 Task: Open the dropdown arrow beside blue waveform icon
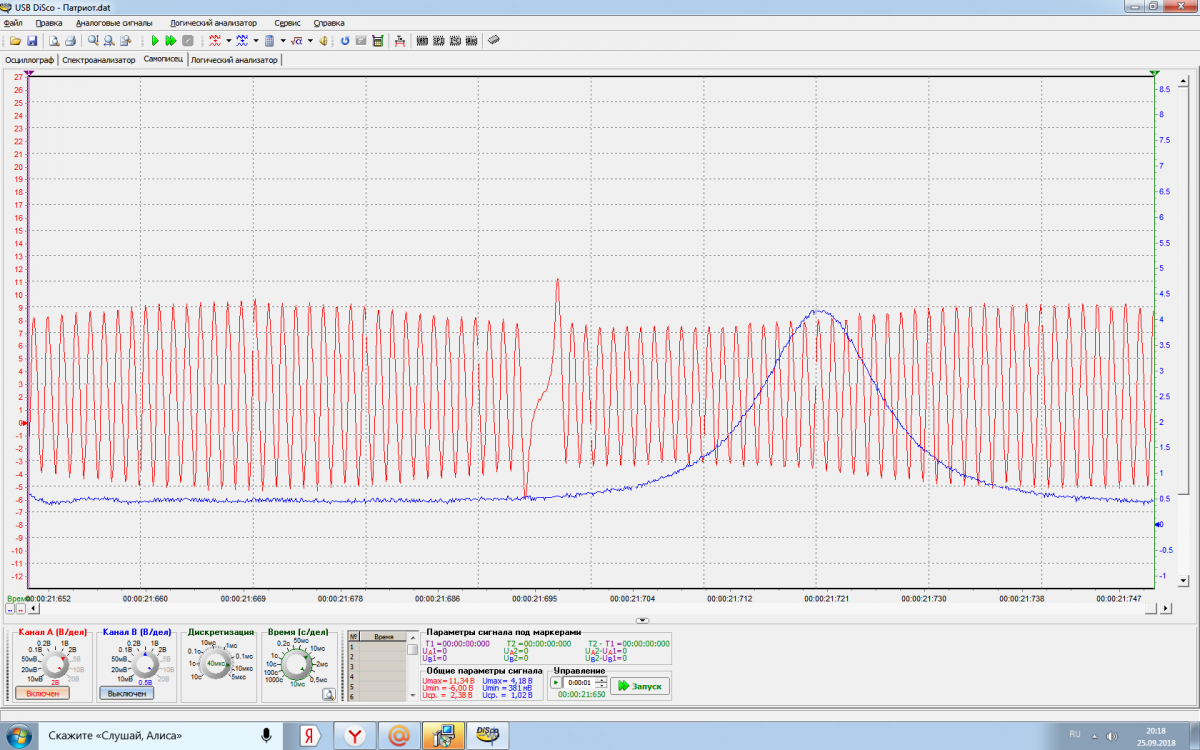tap(256, 41)
